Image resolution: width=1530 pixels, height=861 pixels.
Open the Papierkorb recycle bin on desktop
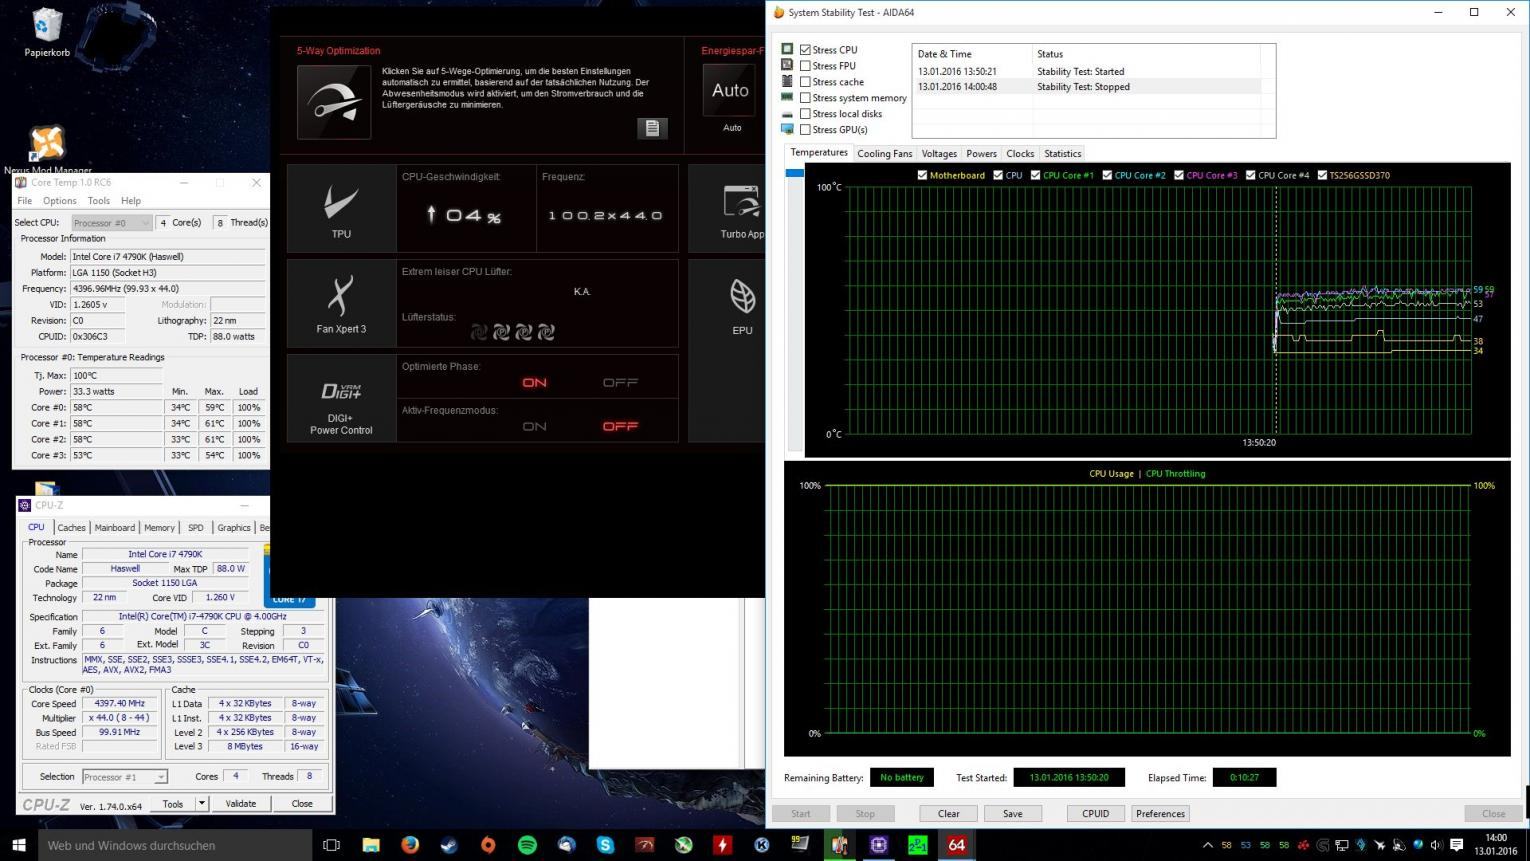tap(47, 31)
